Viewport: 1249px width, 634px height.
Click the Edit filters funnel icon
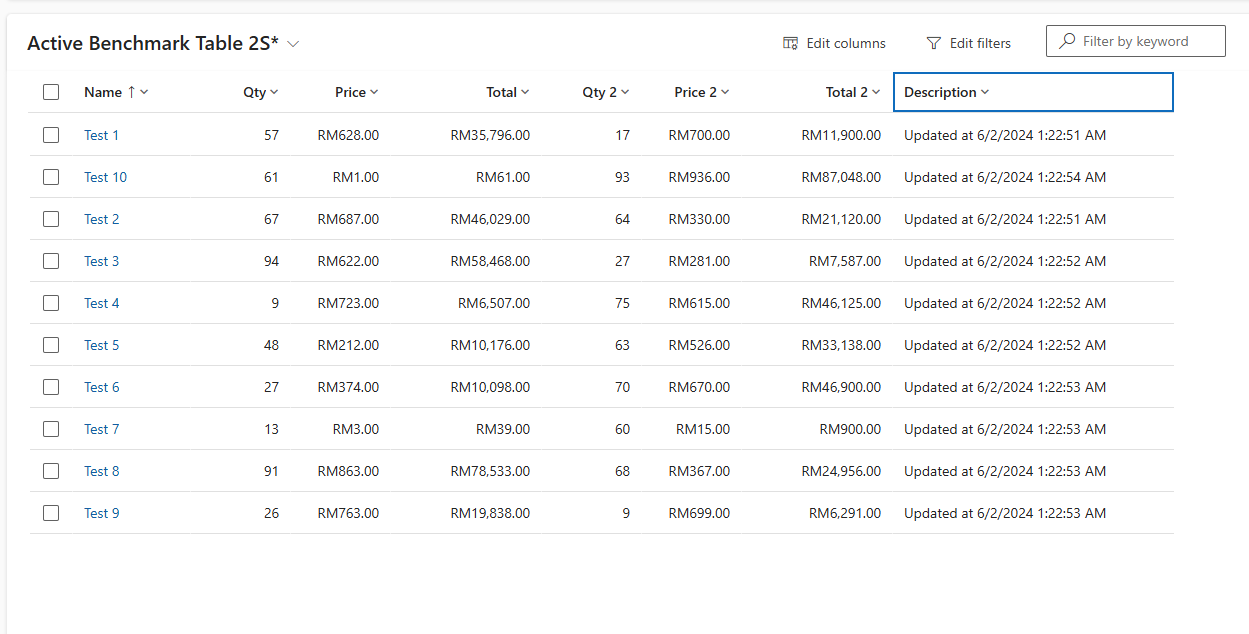point(934,43)
